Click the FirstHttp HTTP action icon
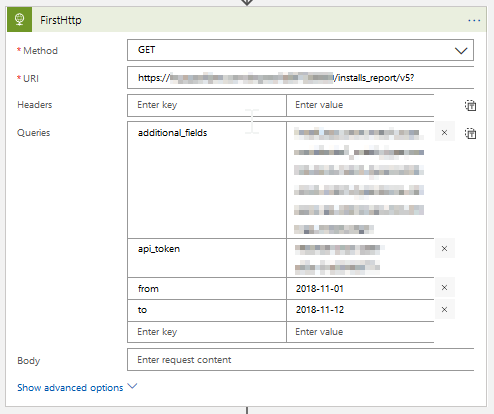This screenshot has height=414, width=494. pos(19,20)
